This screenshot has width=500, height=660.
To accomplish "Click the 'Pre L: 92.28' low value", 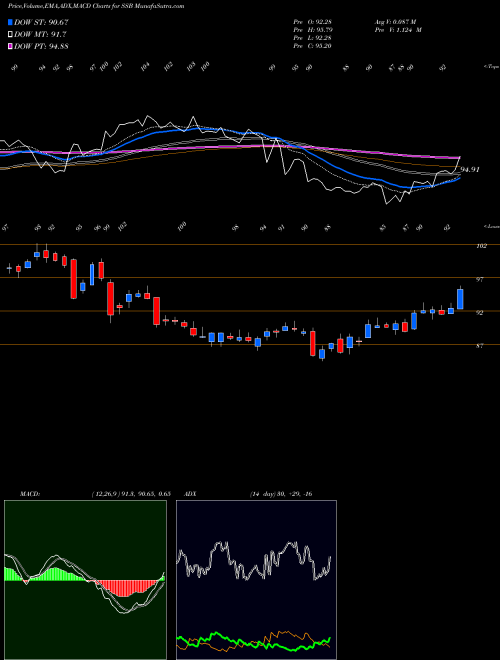I will click(x=313, y=38).
